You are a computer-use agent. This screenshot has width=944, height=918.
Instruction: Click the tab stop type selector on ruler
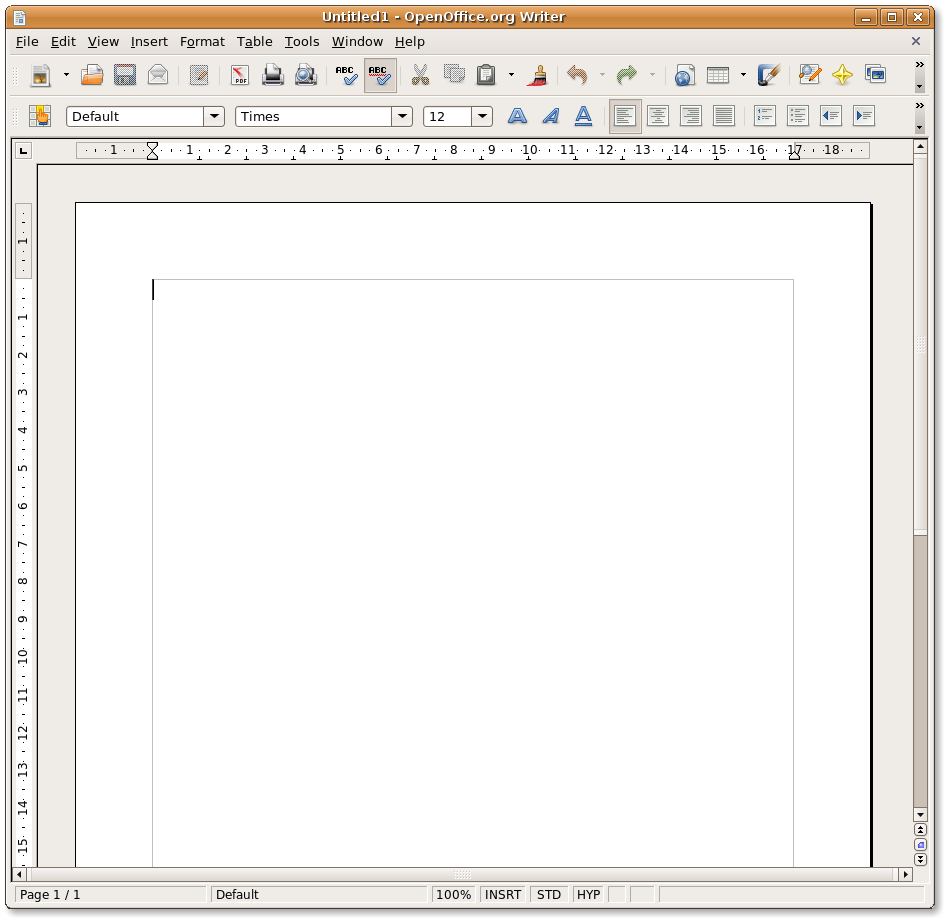click(x=23, y=150)
